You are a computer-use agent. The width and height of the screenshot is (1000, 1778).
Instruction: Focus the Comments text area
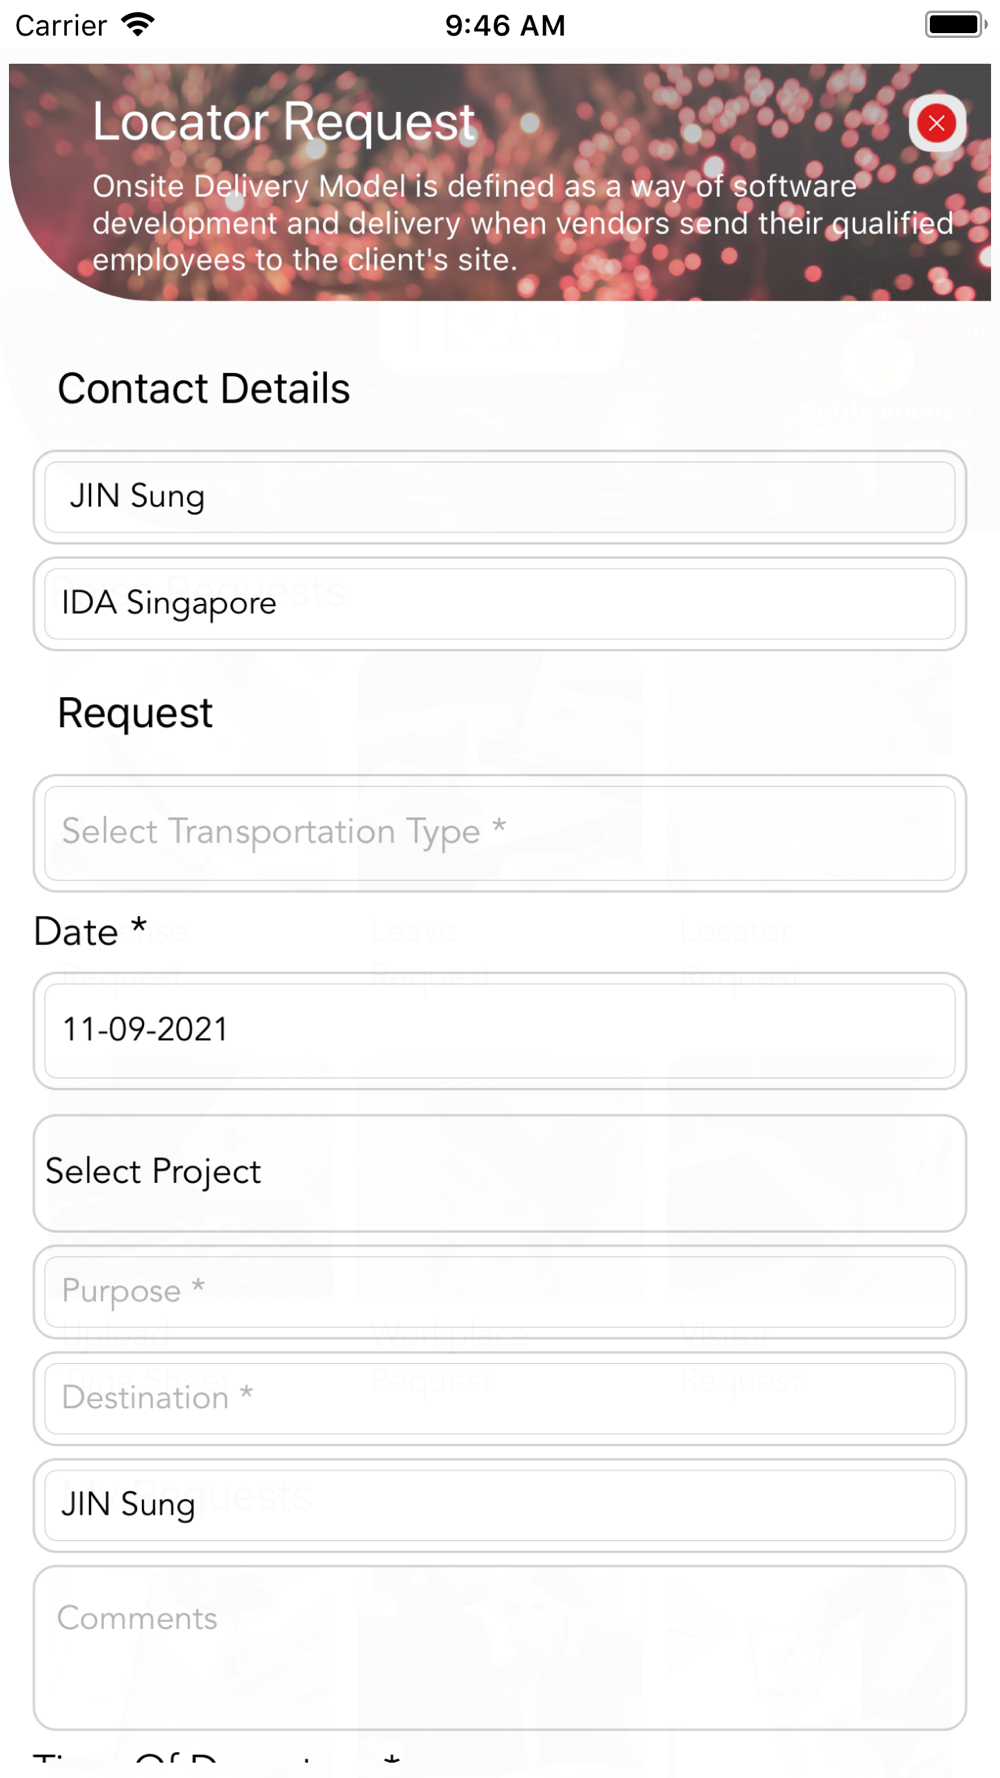(500, 1648)
